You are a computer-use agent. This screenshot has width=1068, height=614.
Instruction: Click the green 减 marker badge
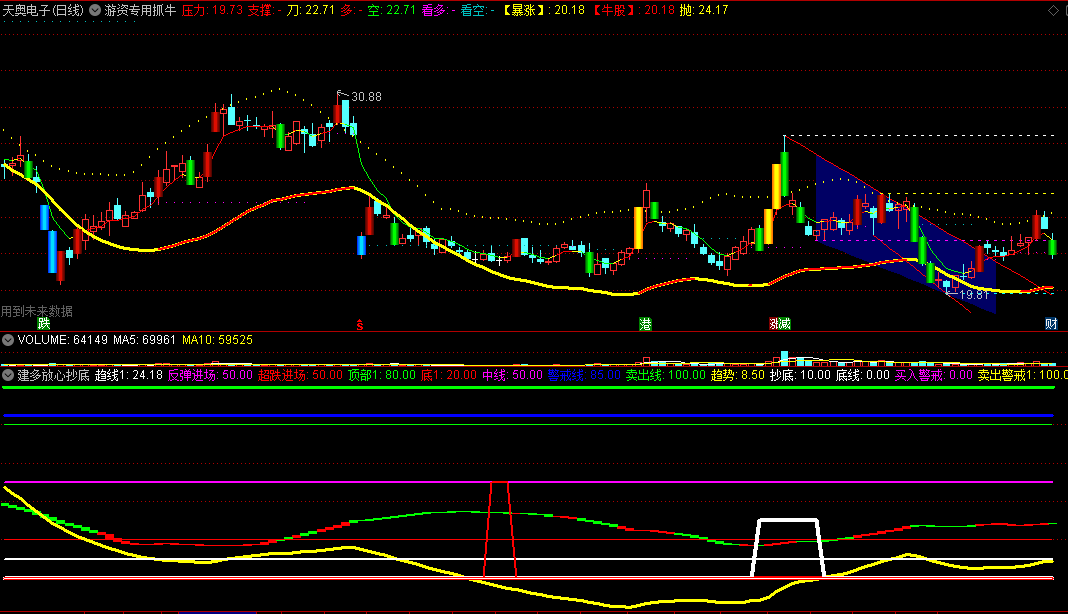(785, 324)
